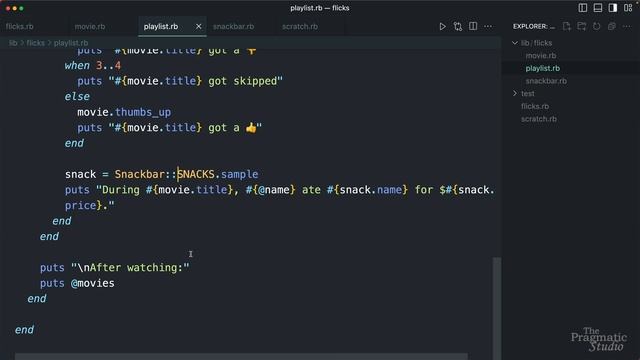Open editor More Actions ellipsis

tap(488, 27)
